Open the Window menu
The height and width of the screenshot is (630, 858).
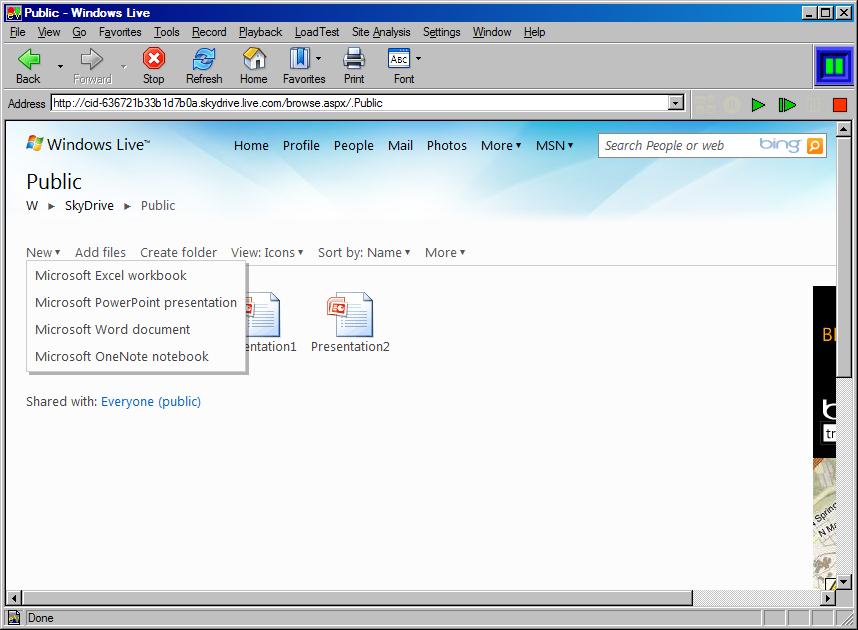pyautogui.click(x=492, y=32)
